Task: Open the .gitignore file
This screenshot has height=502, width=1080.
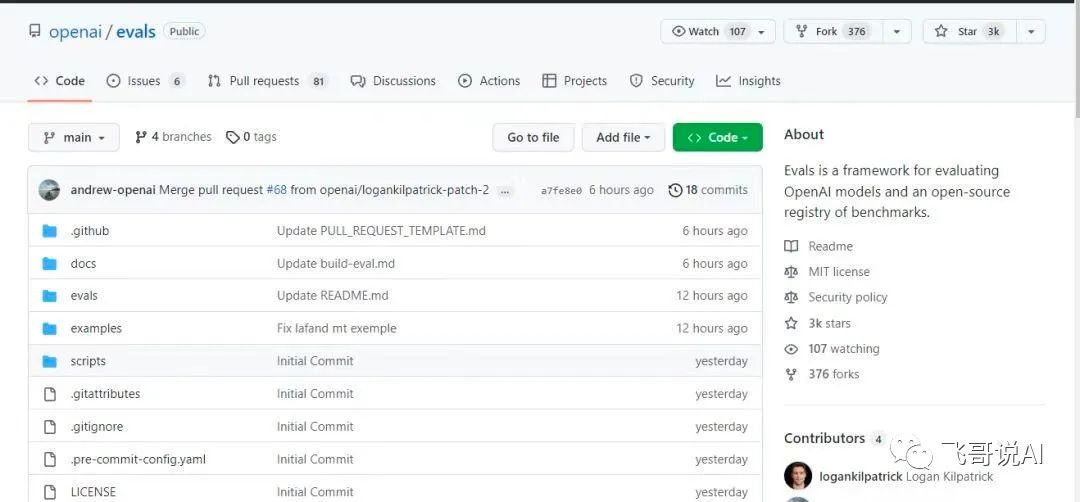Action: click(x=96, y=427)
